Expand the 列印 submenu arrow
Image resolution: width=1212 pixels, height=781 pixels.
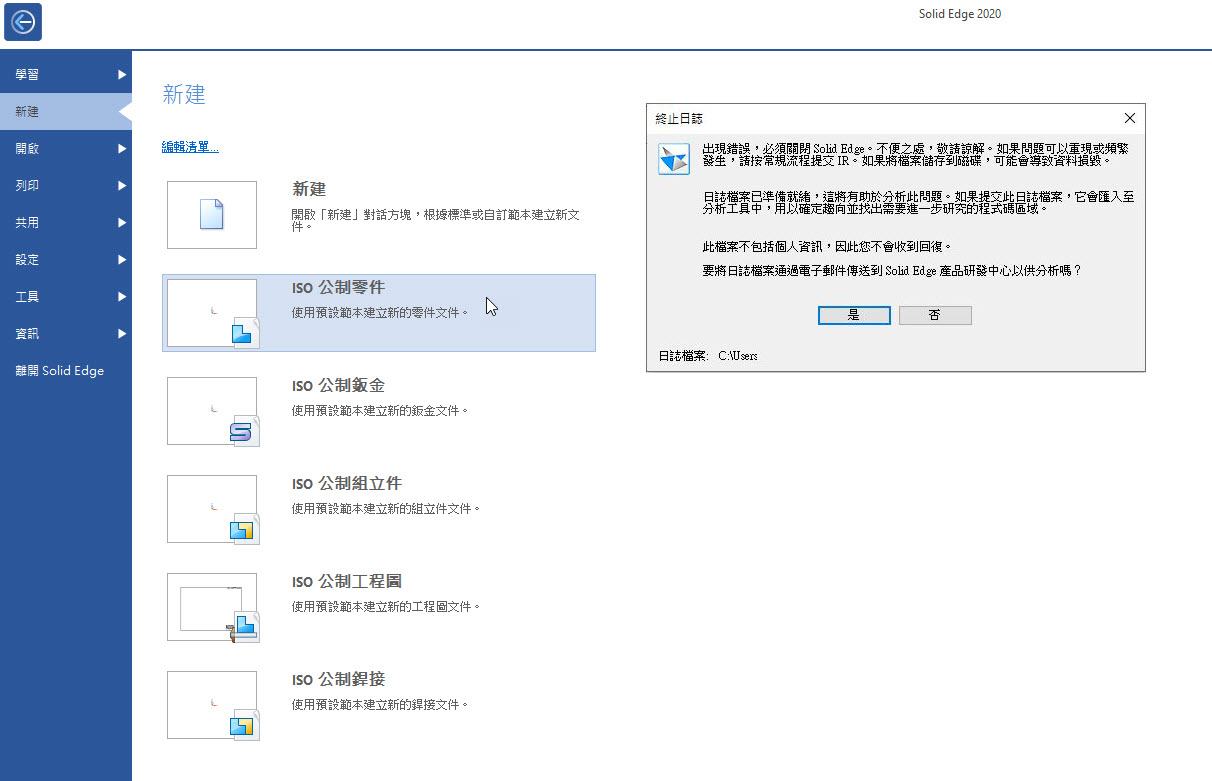coord(122,186)
